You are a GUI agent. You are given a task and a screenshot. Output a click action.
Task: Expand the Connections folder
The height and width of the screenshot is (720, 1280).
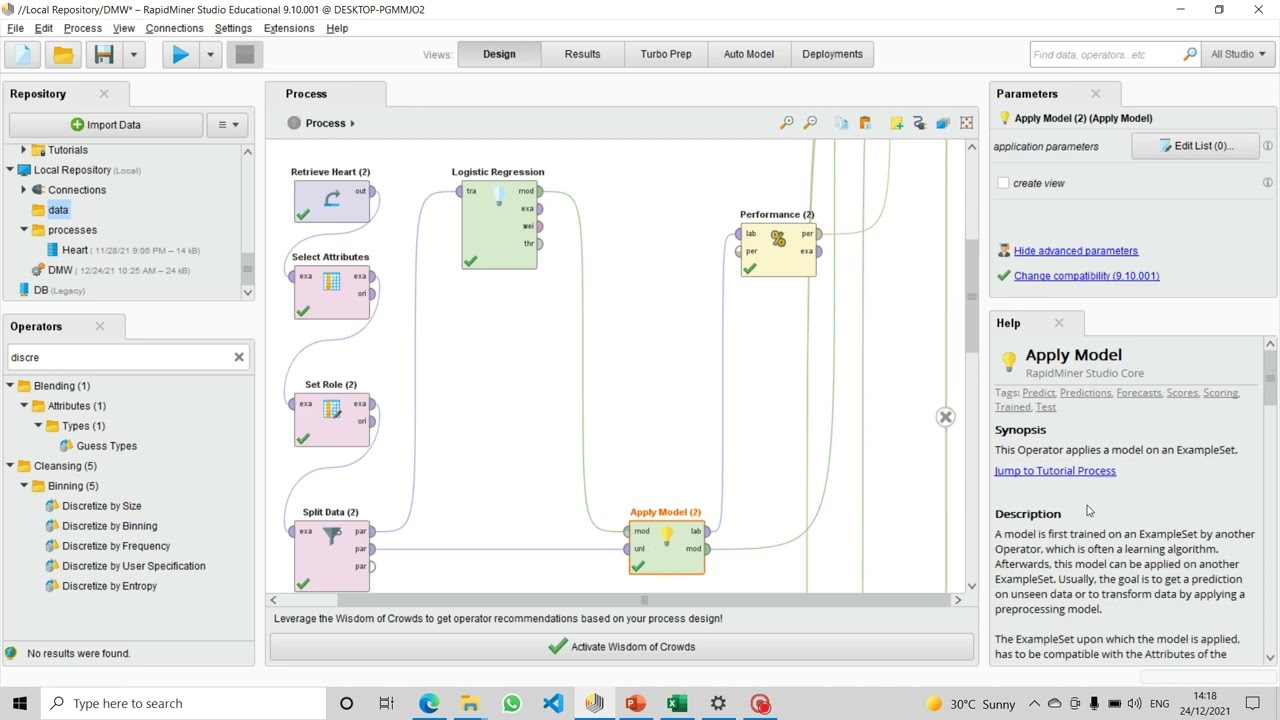click(x=23, y=190)
